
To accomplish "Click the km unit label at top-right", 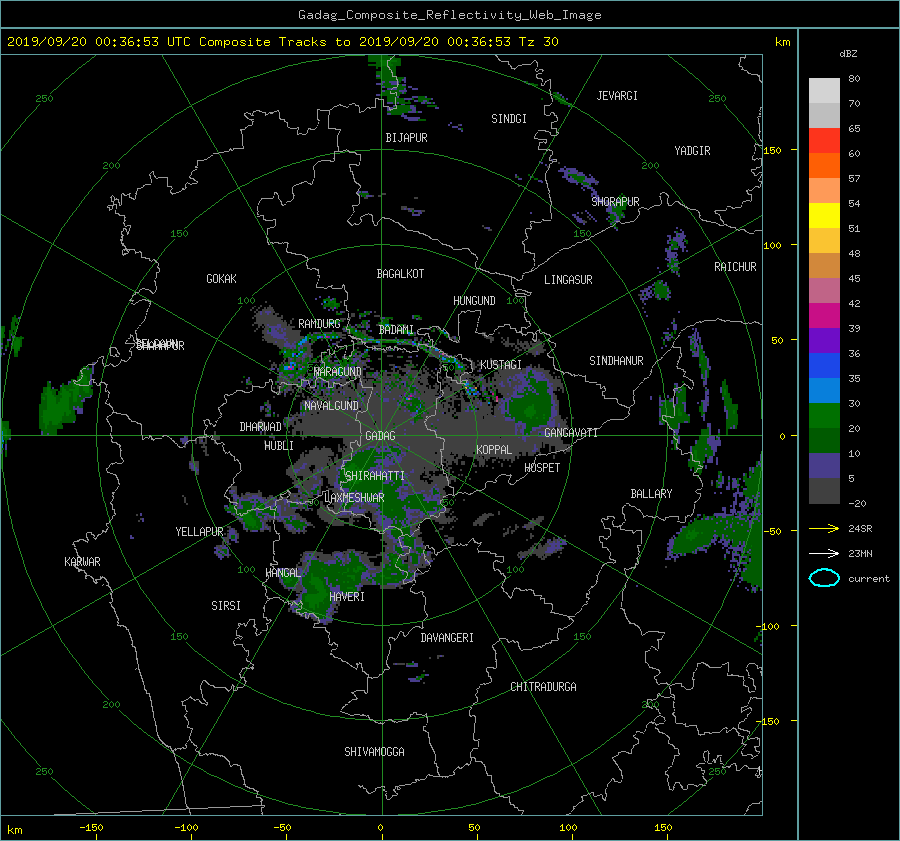I will (x=782, y=42).
